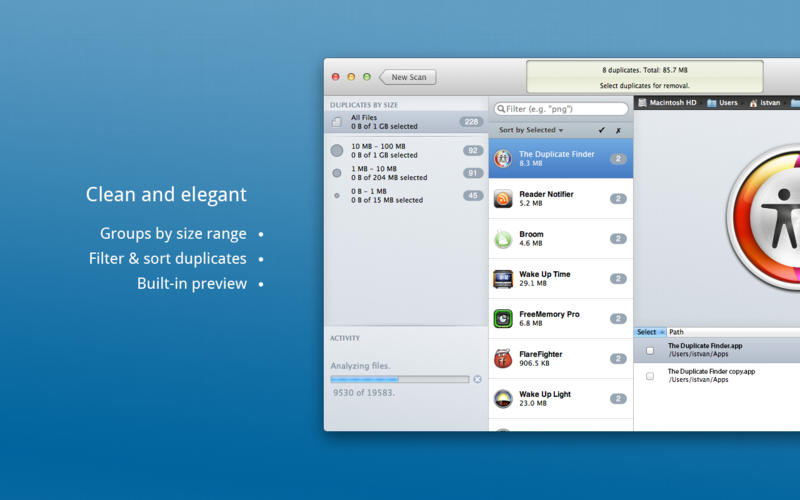Select the FreeMemory Pro icon
The image size is (800, 500).
pos(503,318)
